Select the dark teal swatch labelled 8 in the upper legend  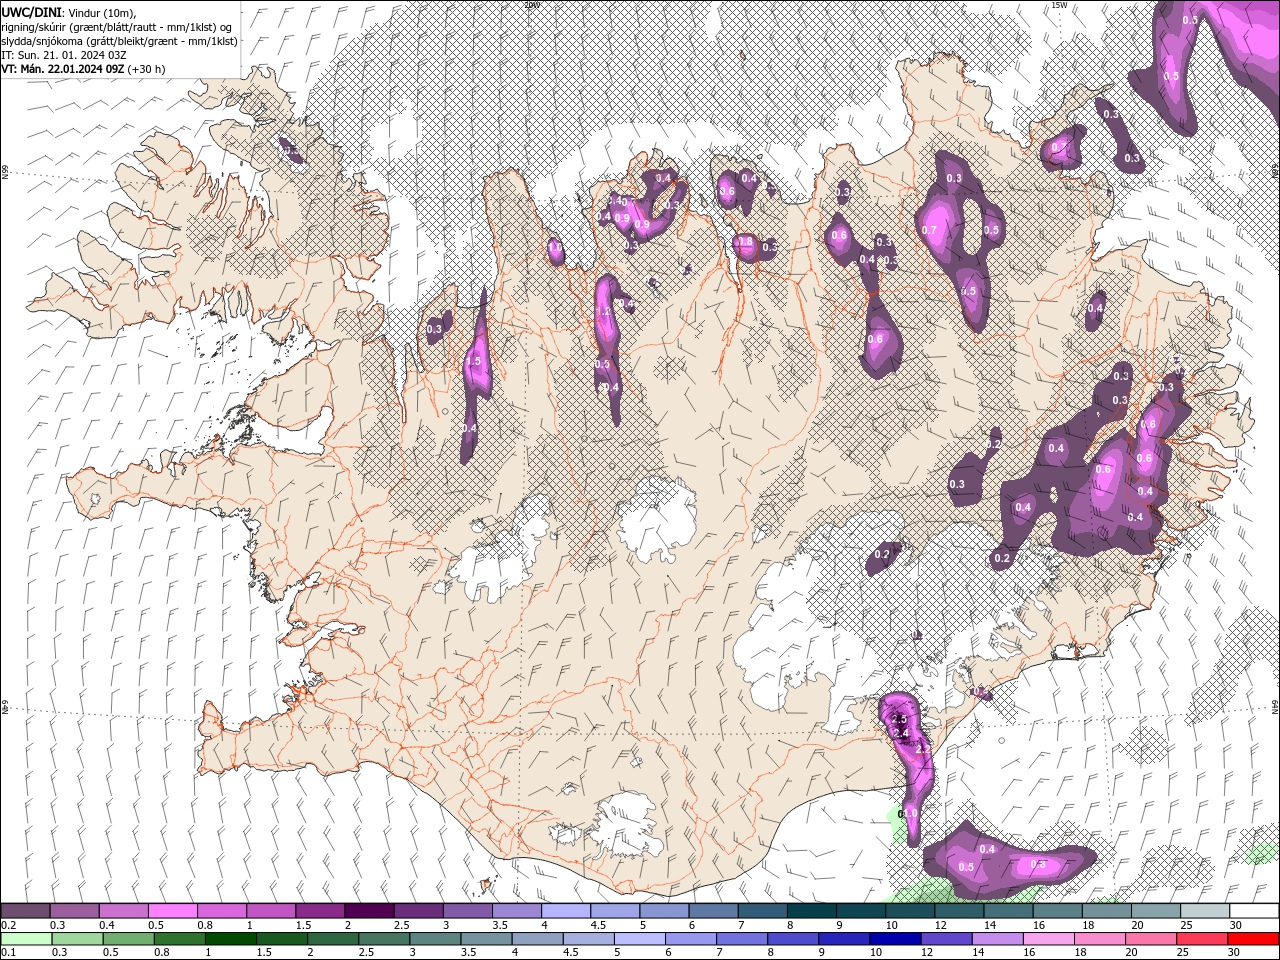pos(812,911)
